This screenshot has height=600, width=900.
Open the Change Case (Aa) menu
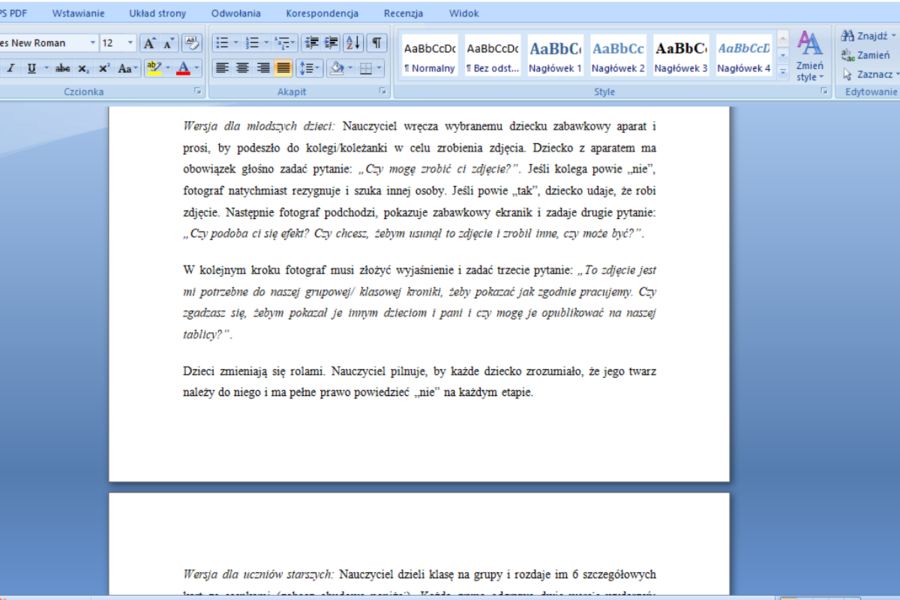[x=127, y=69]
